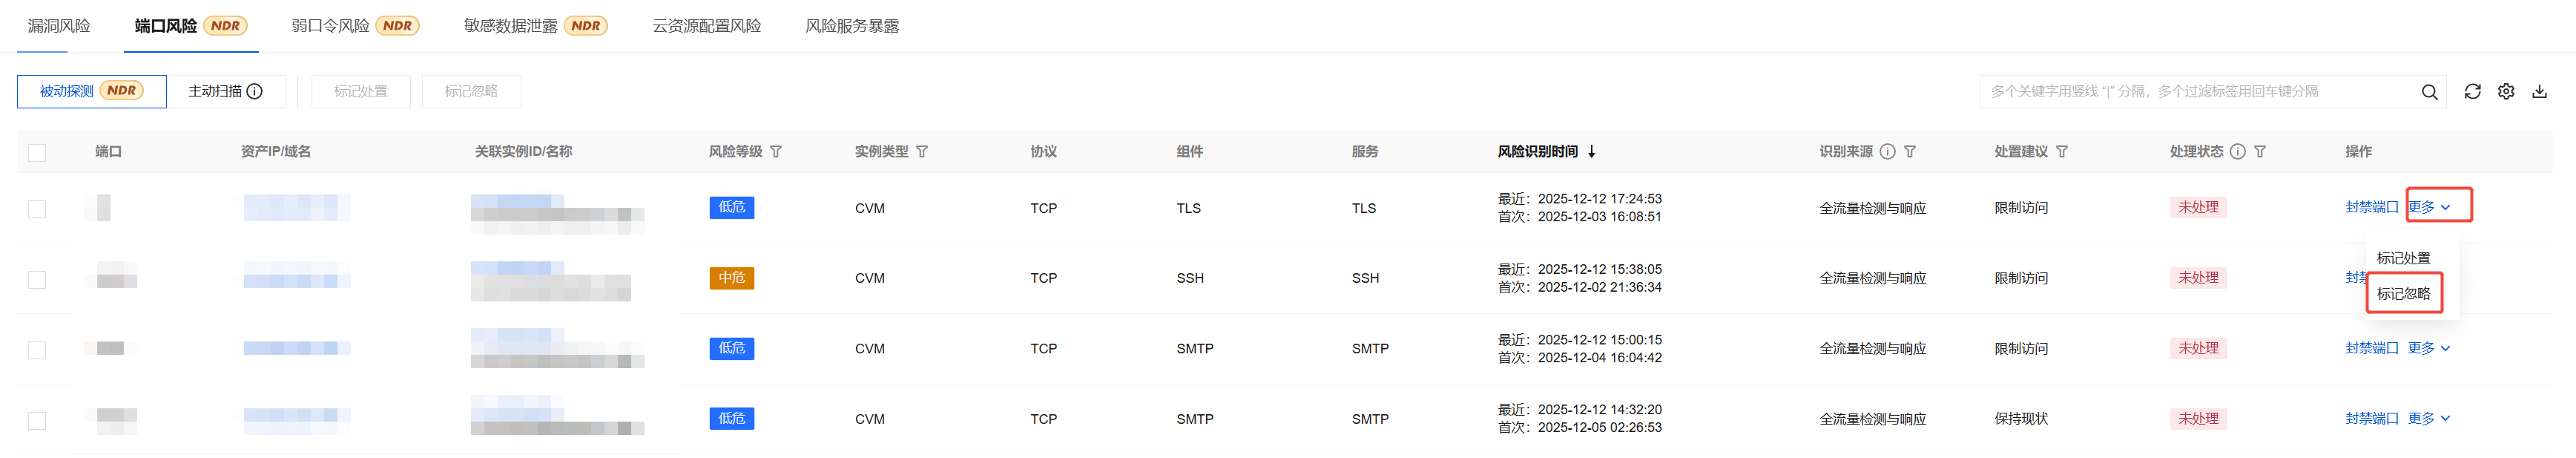Filter by 风险等级 column funnel icon
This screenshot has width=2576, height=458.
pyautogui.click(x=776, y=152)
